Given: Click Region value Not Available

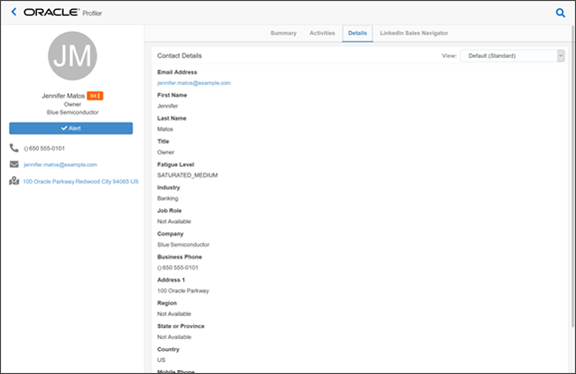Looking at the screenshot, I should coord(174,314).
